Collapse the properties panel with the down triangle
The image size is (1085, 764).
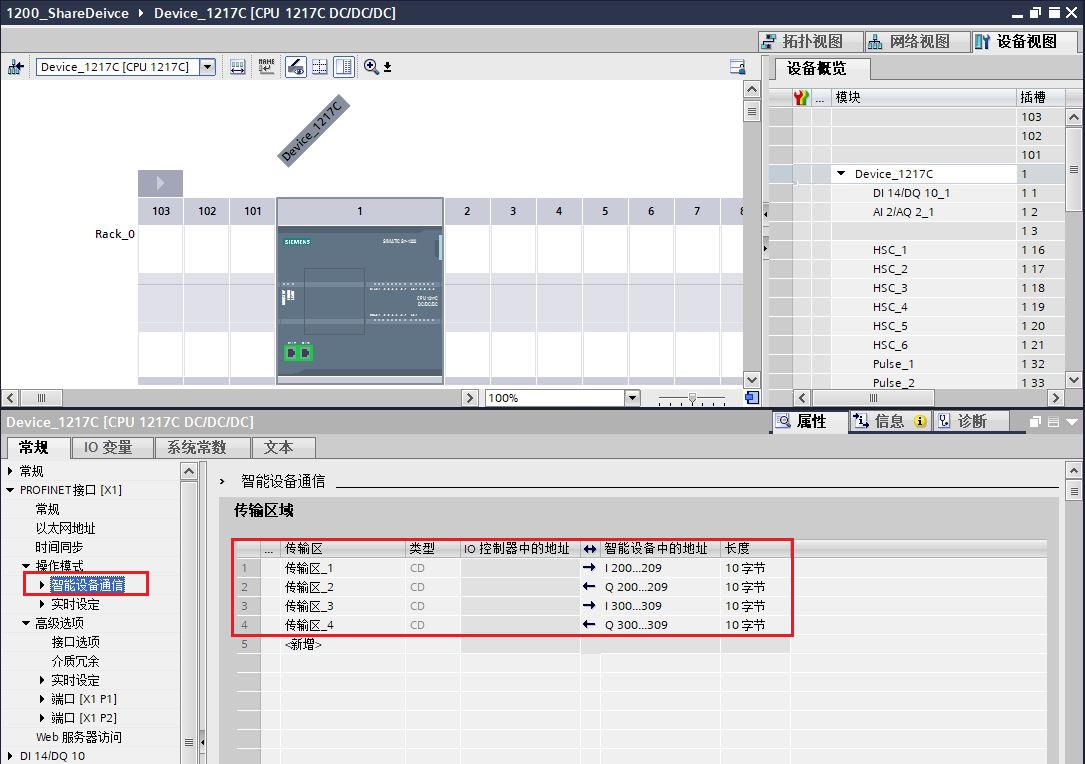point(1072,421)
